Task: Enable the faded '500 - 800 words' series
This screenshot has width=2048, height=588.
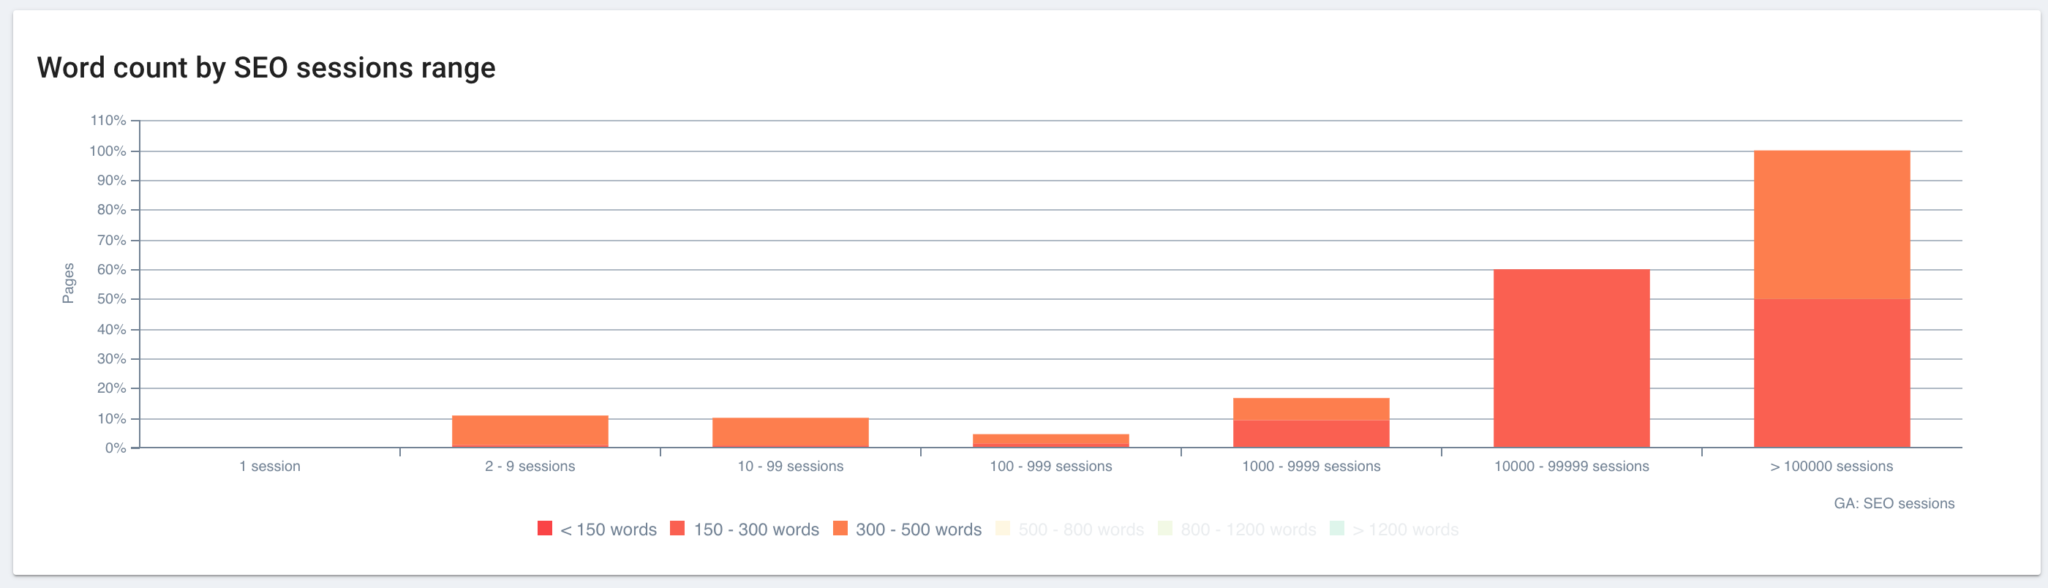Action: point(1070,529)
